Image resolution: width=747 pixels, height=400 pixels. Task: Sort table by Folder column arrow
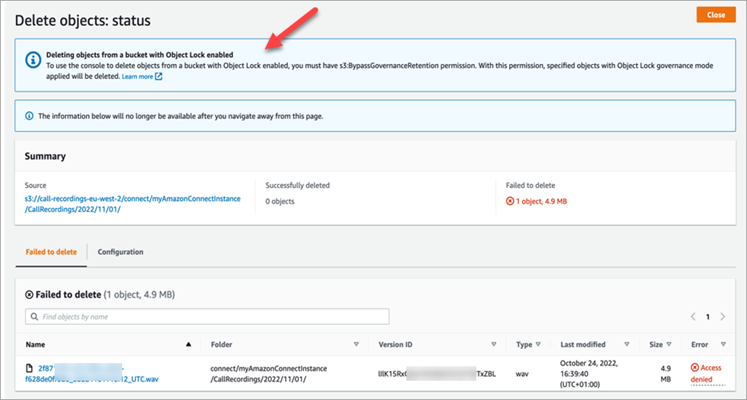click(356, 343)
